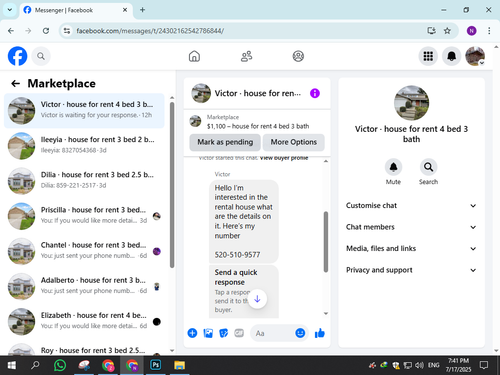Open the tab search dropdown in Chrome

tap(10, 10)
